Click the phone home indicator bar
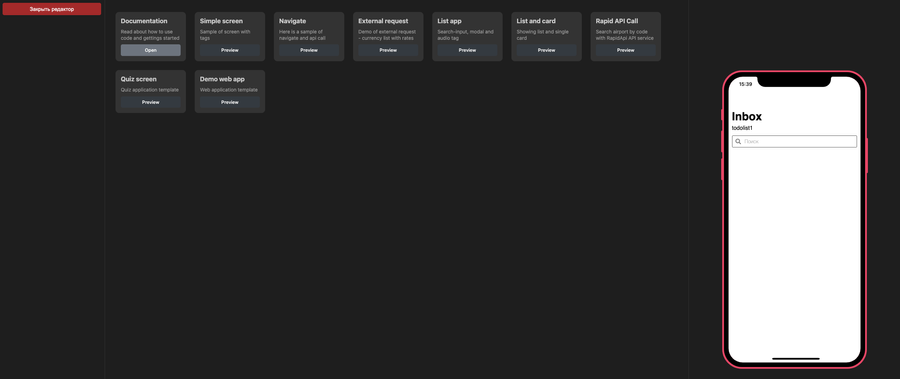The height and width of the screenshot is (379, 900). [796, 358]
